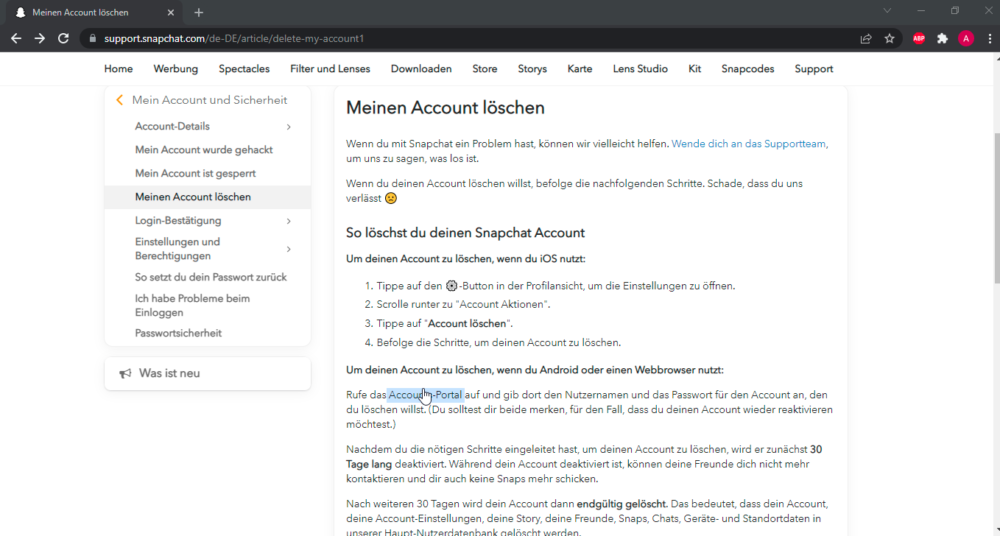Click the So löschst du deinen Snapchat Account heading

(x=465, y=233)
